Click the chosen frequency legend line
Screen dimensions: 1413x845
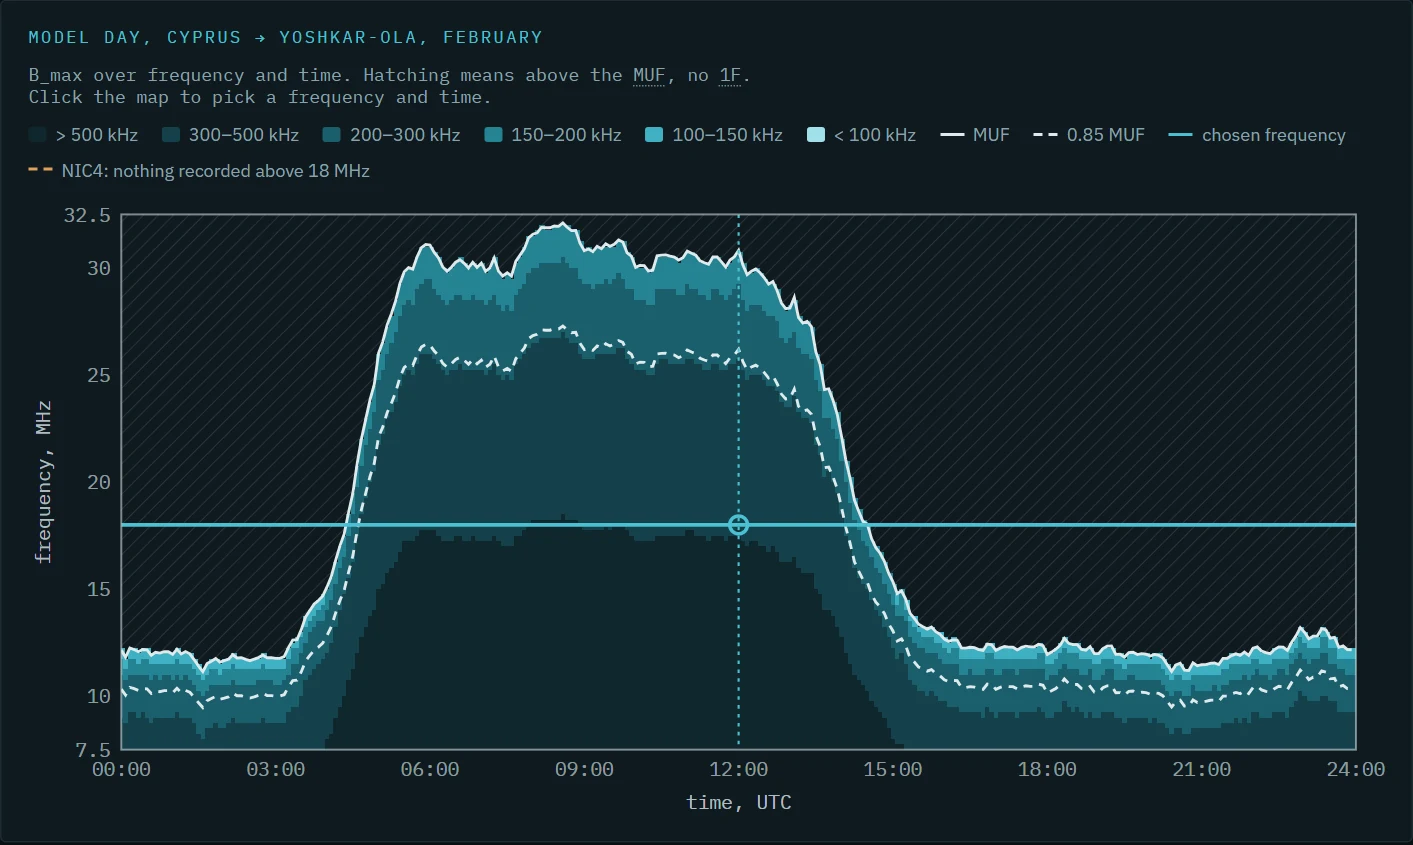pyautogui.click(x=1181, y=135)
